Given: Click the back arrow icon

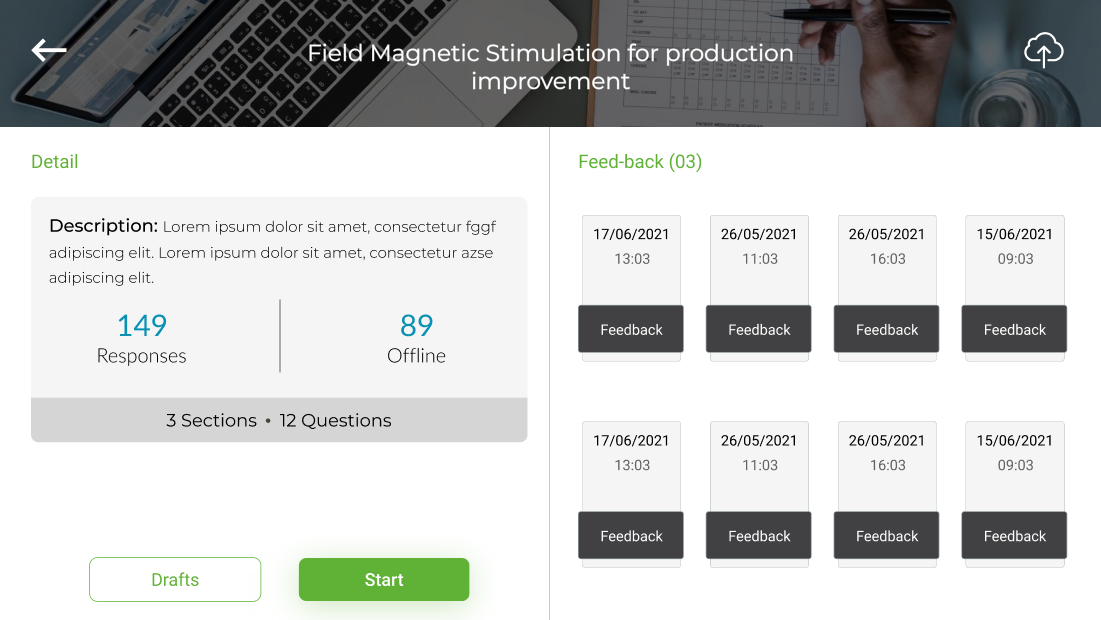Looking at the screenshot, I should [x=49, y=50].
